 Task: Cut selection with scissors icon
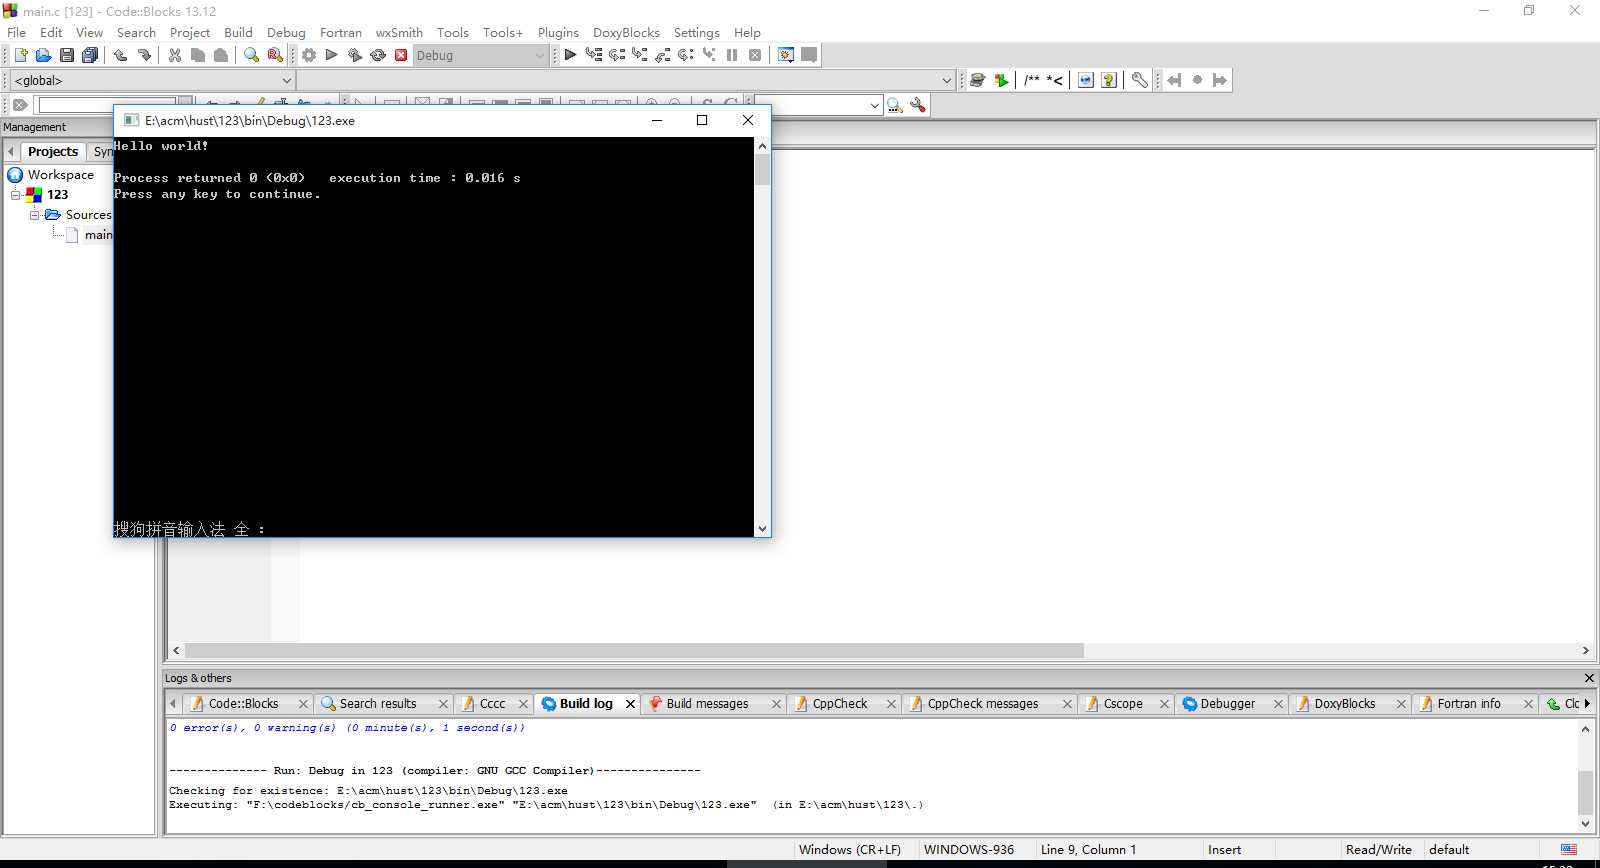click(x=175, y=55)
